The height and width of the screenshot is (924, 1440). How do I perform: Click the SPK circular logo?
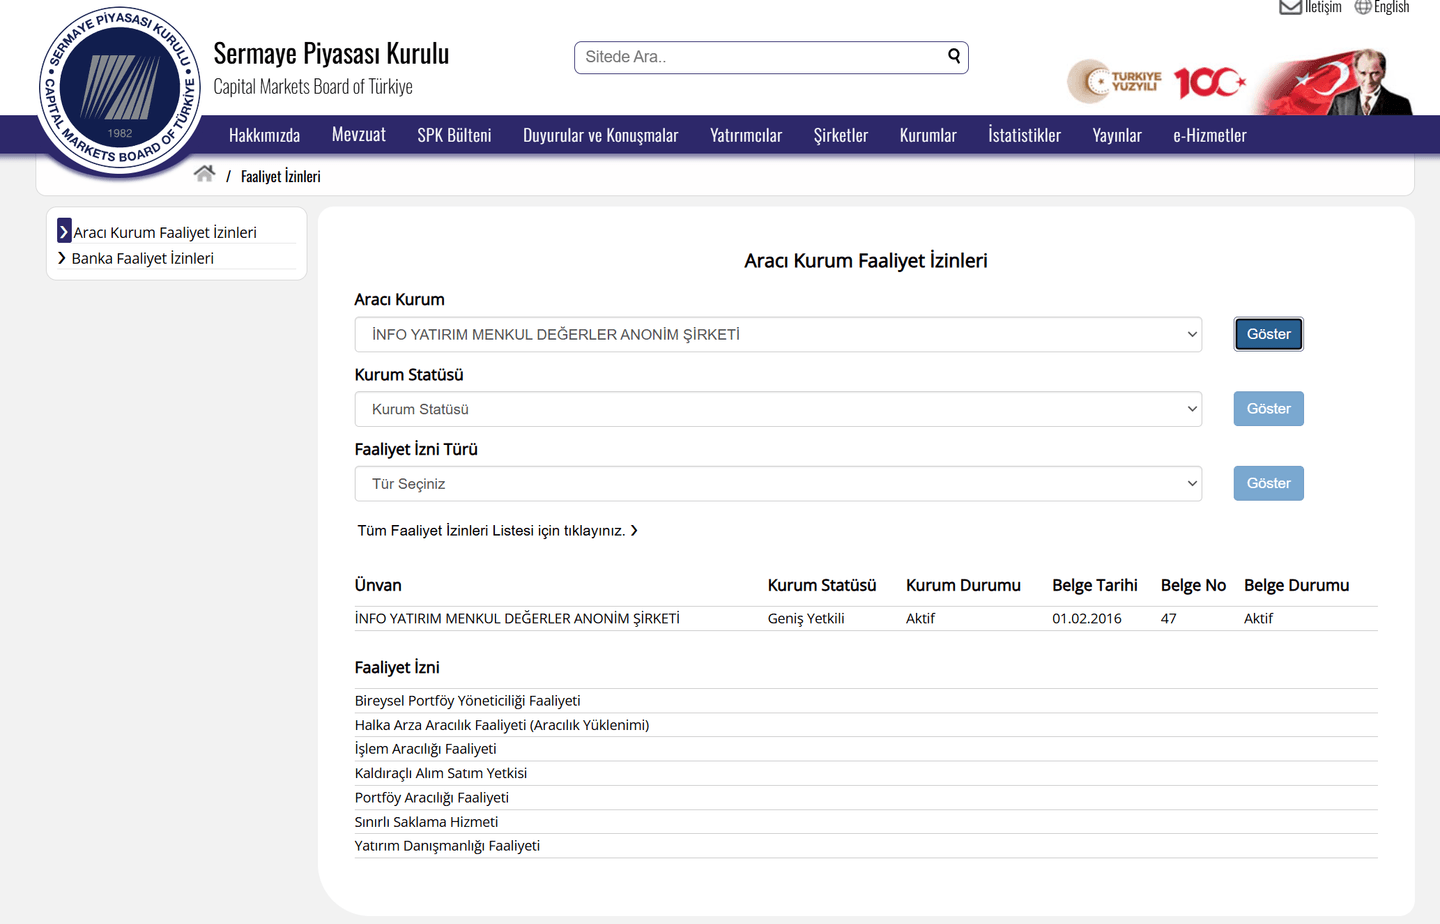point(119,90)
